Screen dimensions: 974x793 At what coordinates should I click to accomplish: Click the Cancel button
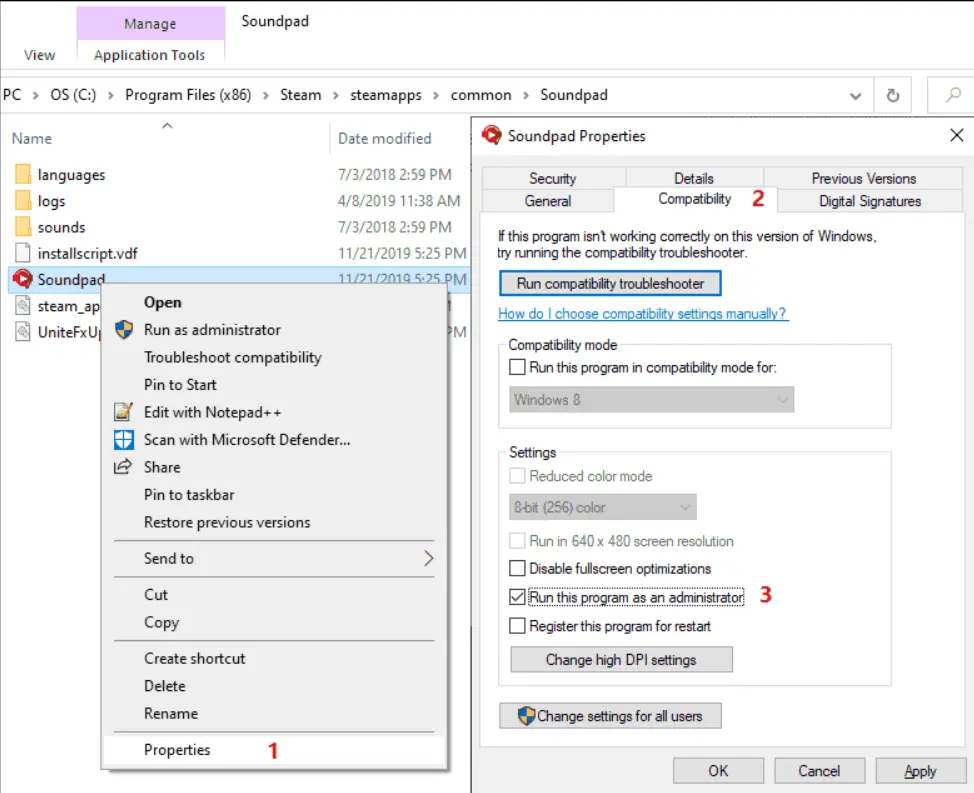[819, 771]
